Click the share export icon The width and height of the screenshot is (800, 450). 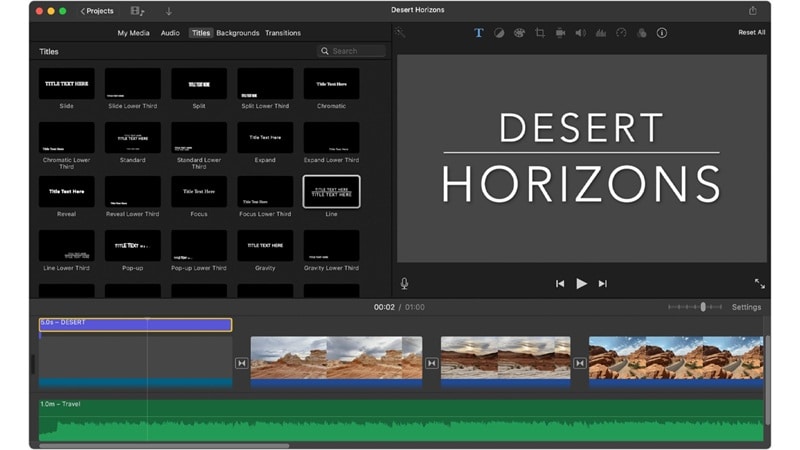click(x=753, y=11)
